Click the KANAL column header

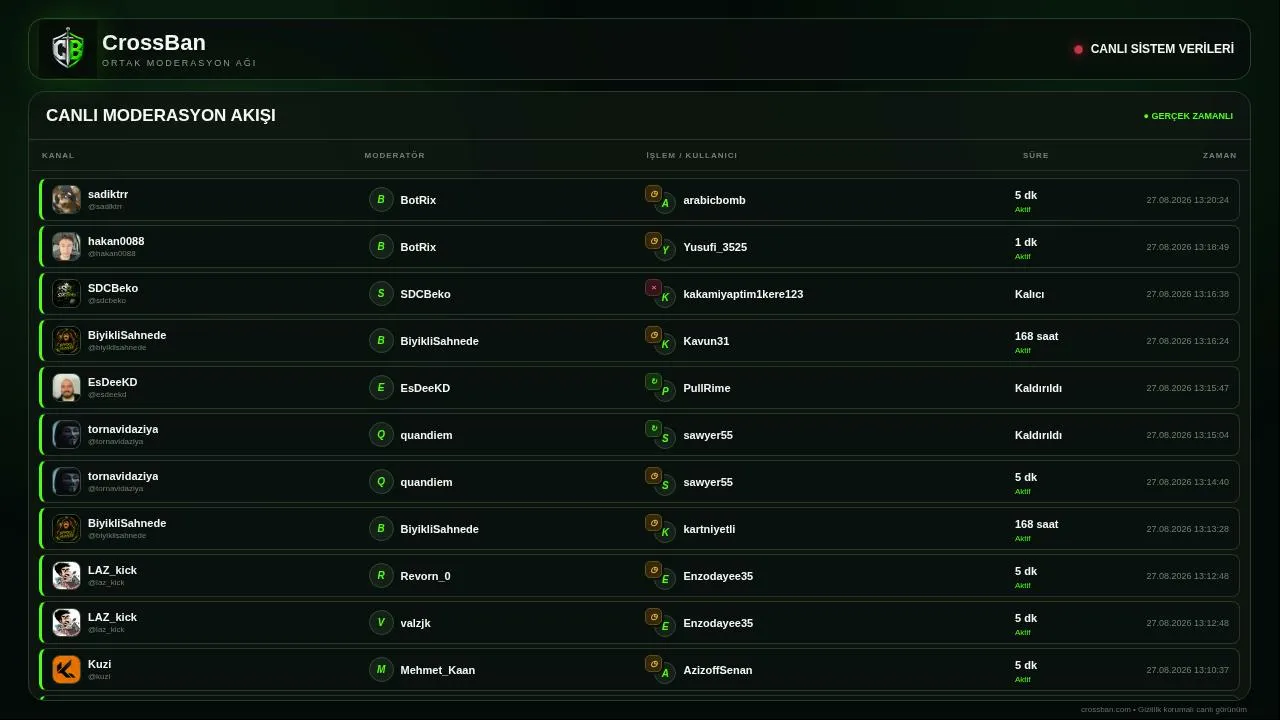[x=58, y=155]
